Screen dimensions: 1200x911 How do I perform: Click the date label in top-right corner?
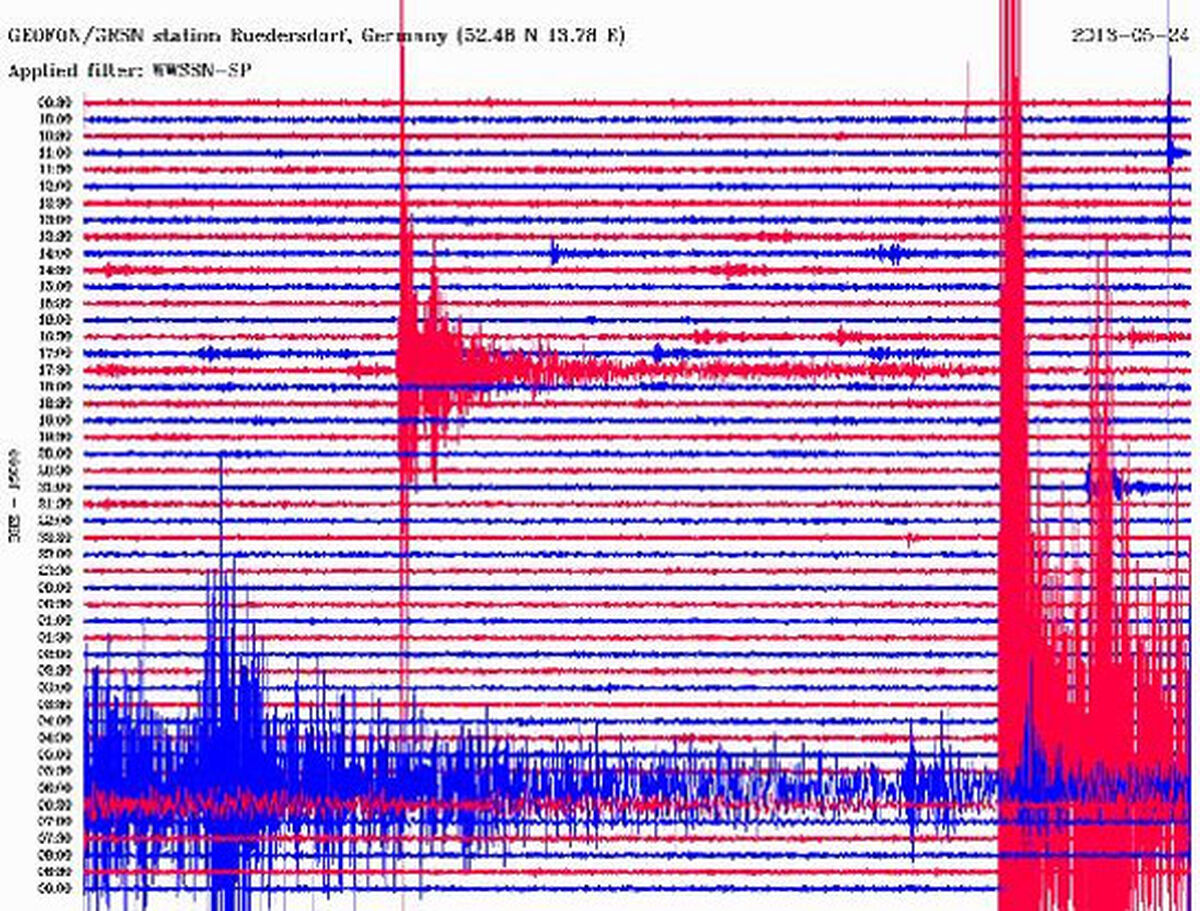coord(1130,35)
